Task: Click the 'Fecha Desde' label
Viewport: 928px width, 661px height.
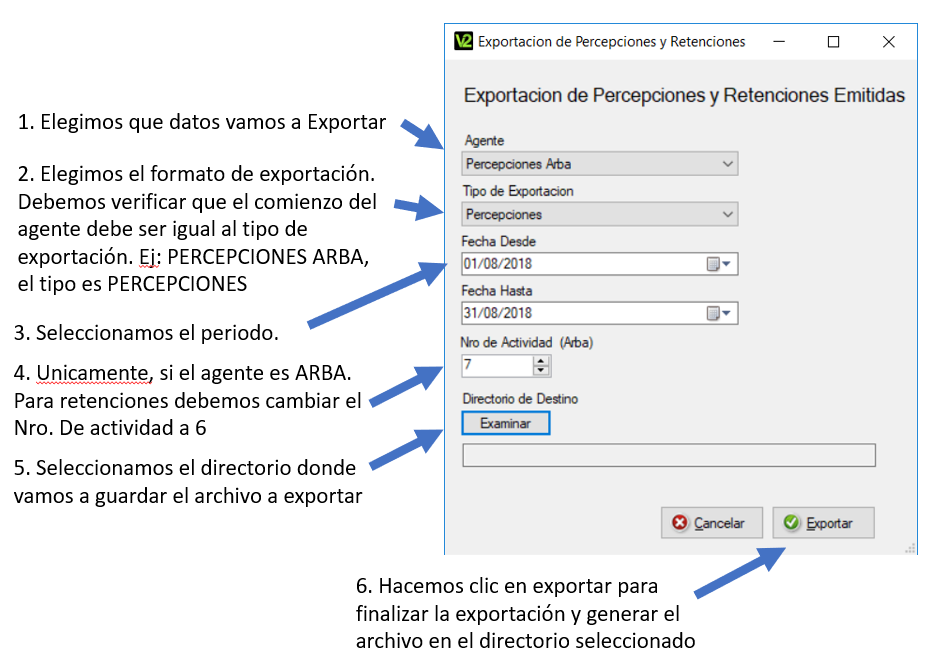Action: tap(498, 241)
